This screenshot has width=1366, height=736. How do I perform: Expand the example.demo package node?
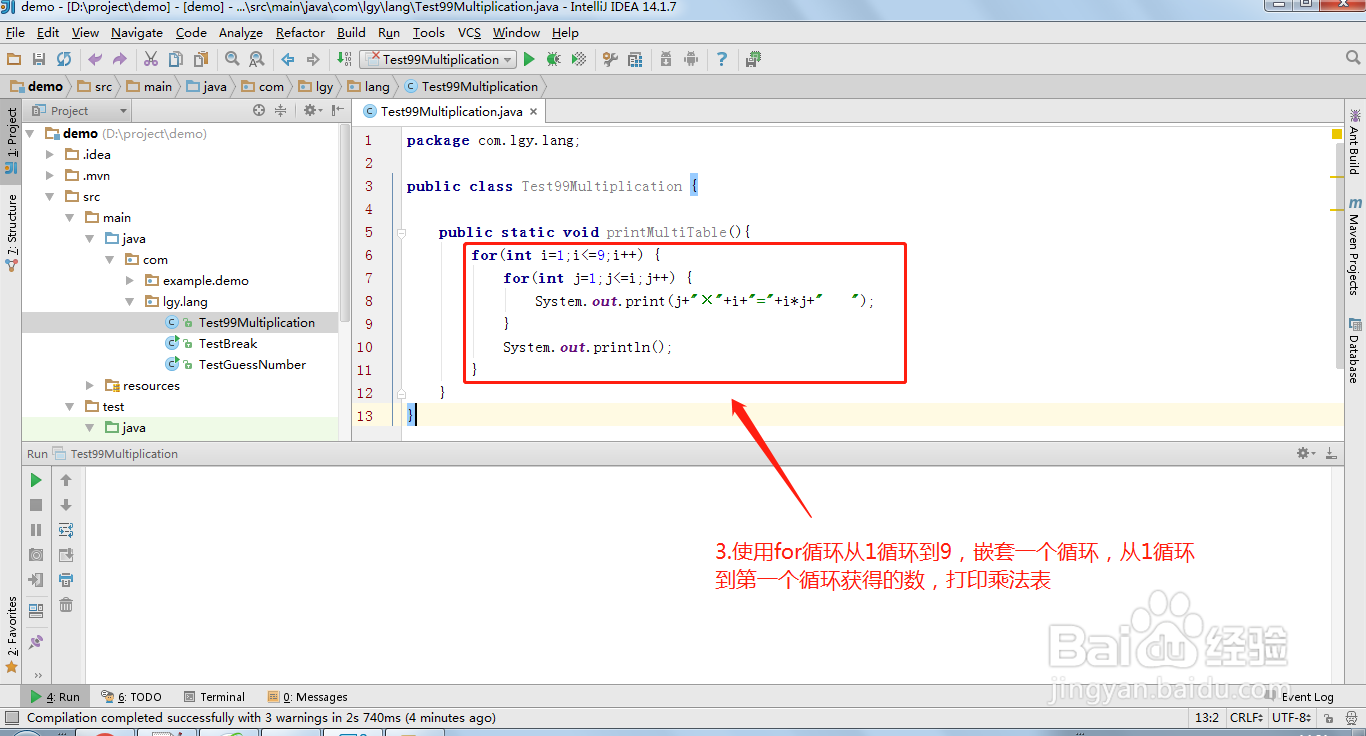(130, 280)
